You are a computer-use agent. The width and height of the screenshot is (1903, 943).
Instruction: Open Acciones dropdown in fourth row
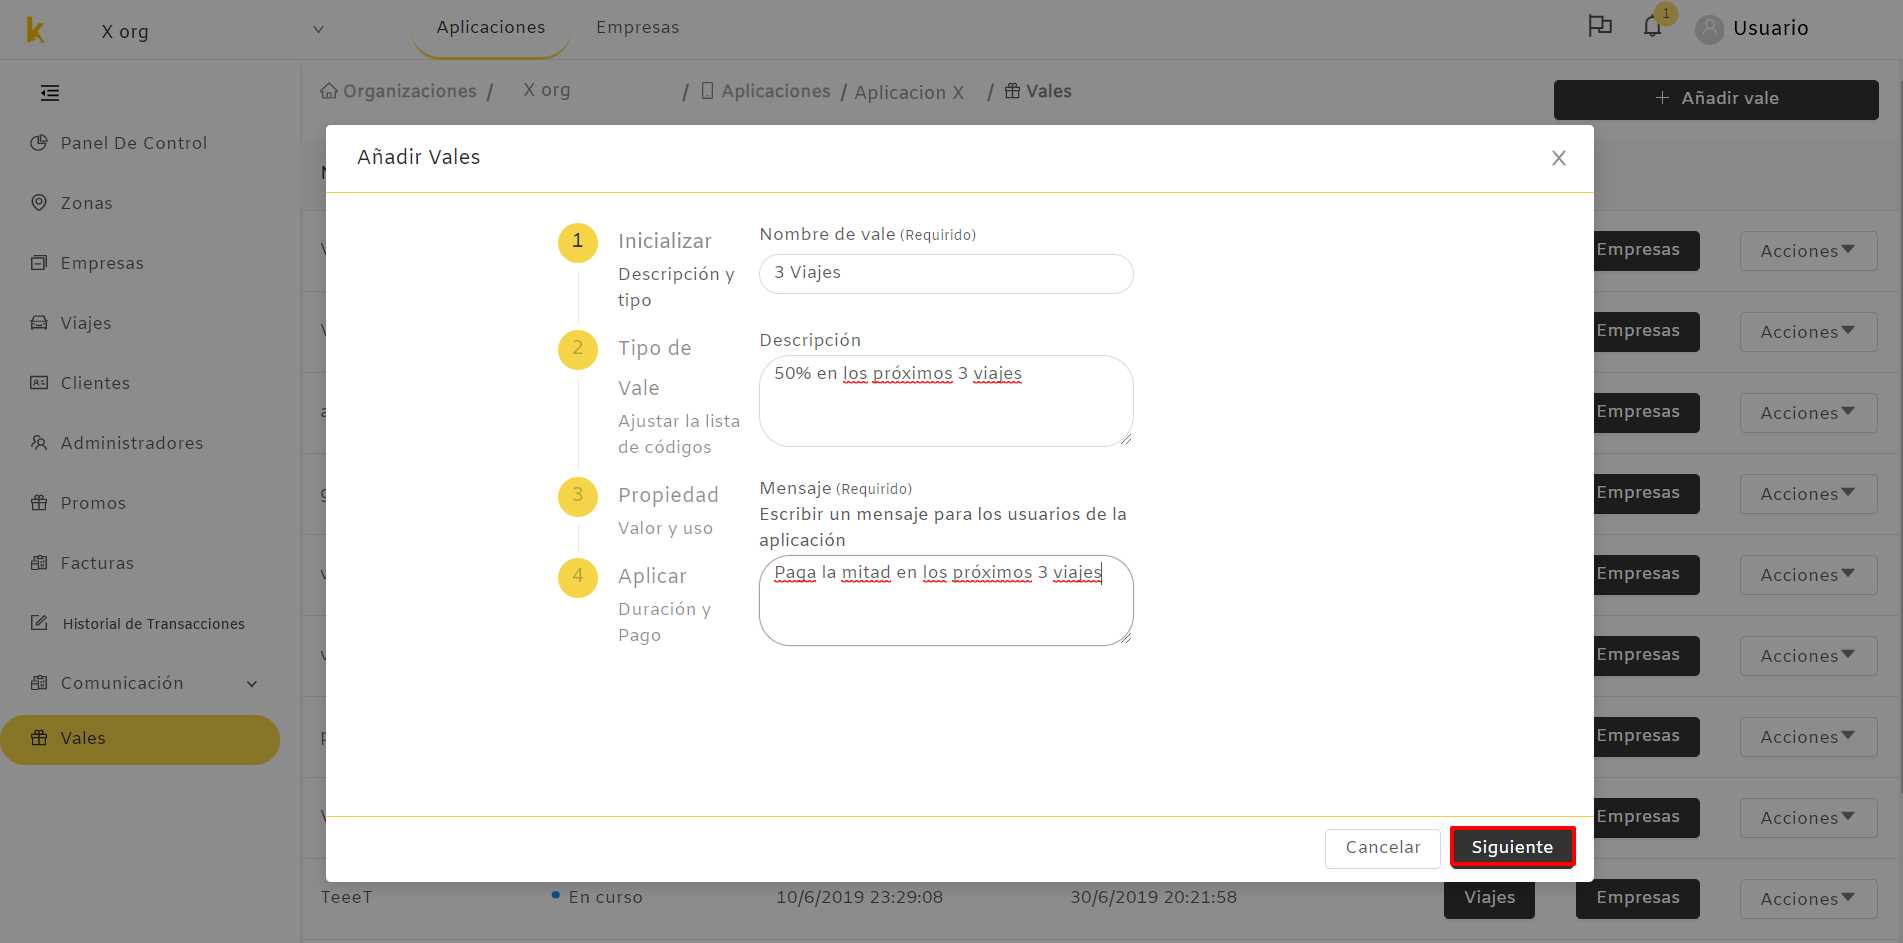click(x=1808, y=494)
